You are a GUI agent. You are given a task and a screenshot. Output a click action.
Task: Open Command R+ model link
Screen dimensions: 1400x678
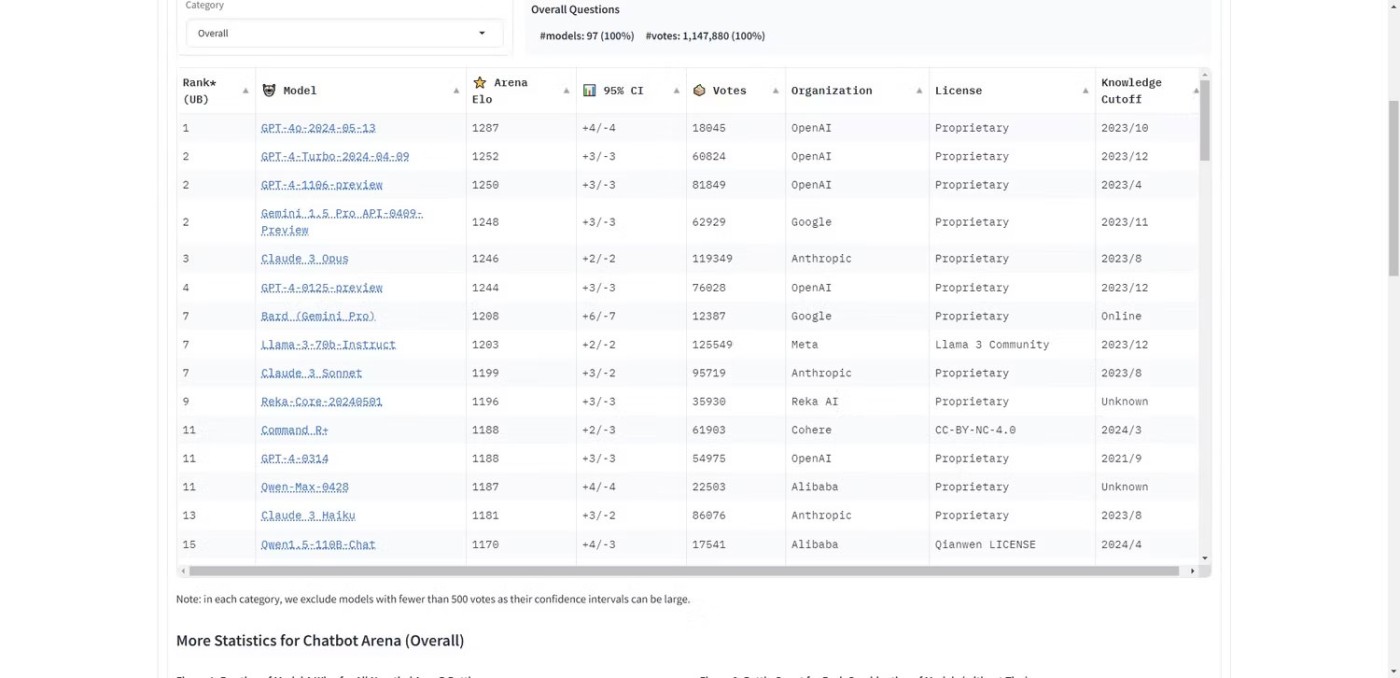click(295, 430)
